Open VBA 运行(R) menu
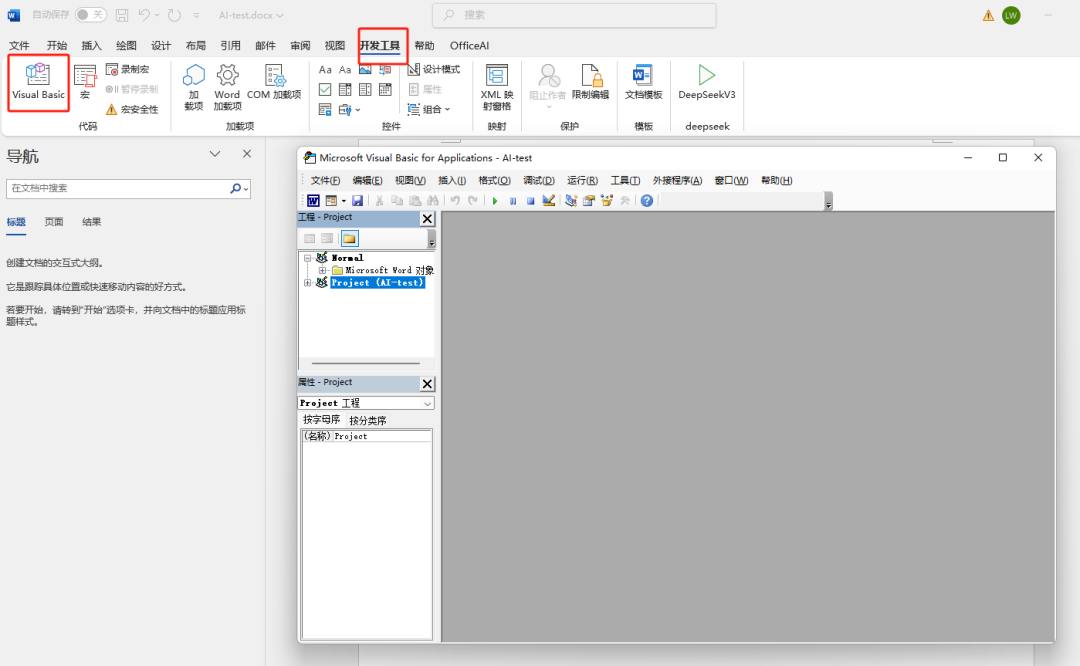 pos(582,180)
